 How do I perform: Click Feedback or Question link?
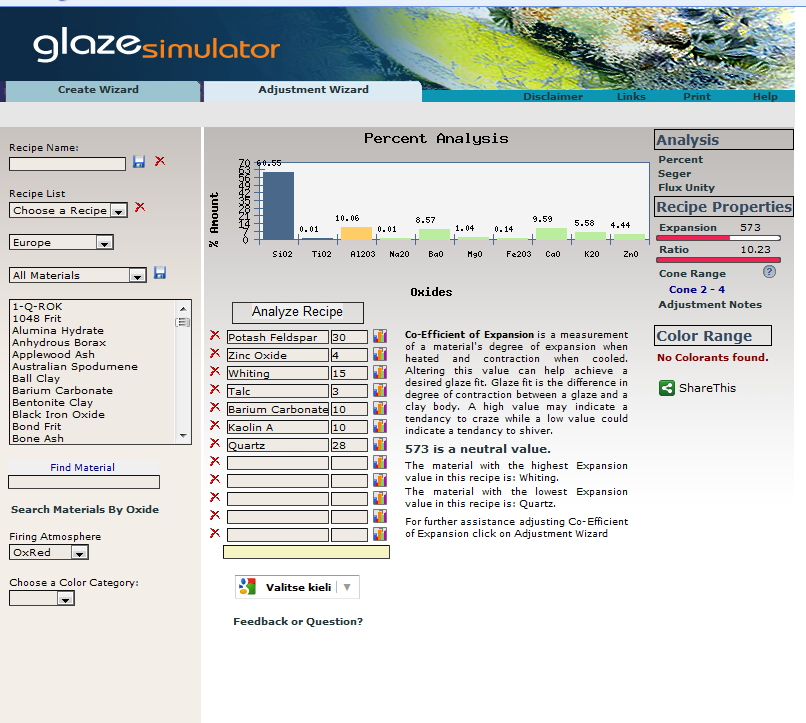click(298, 621)
